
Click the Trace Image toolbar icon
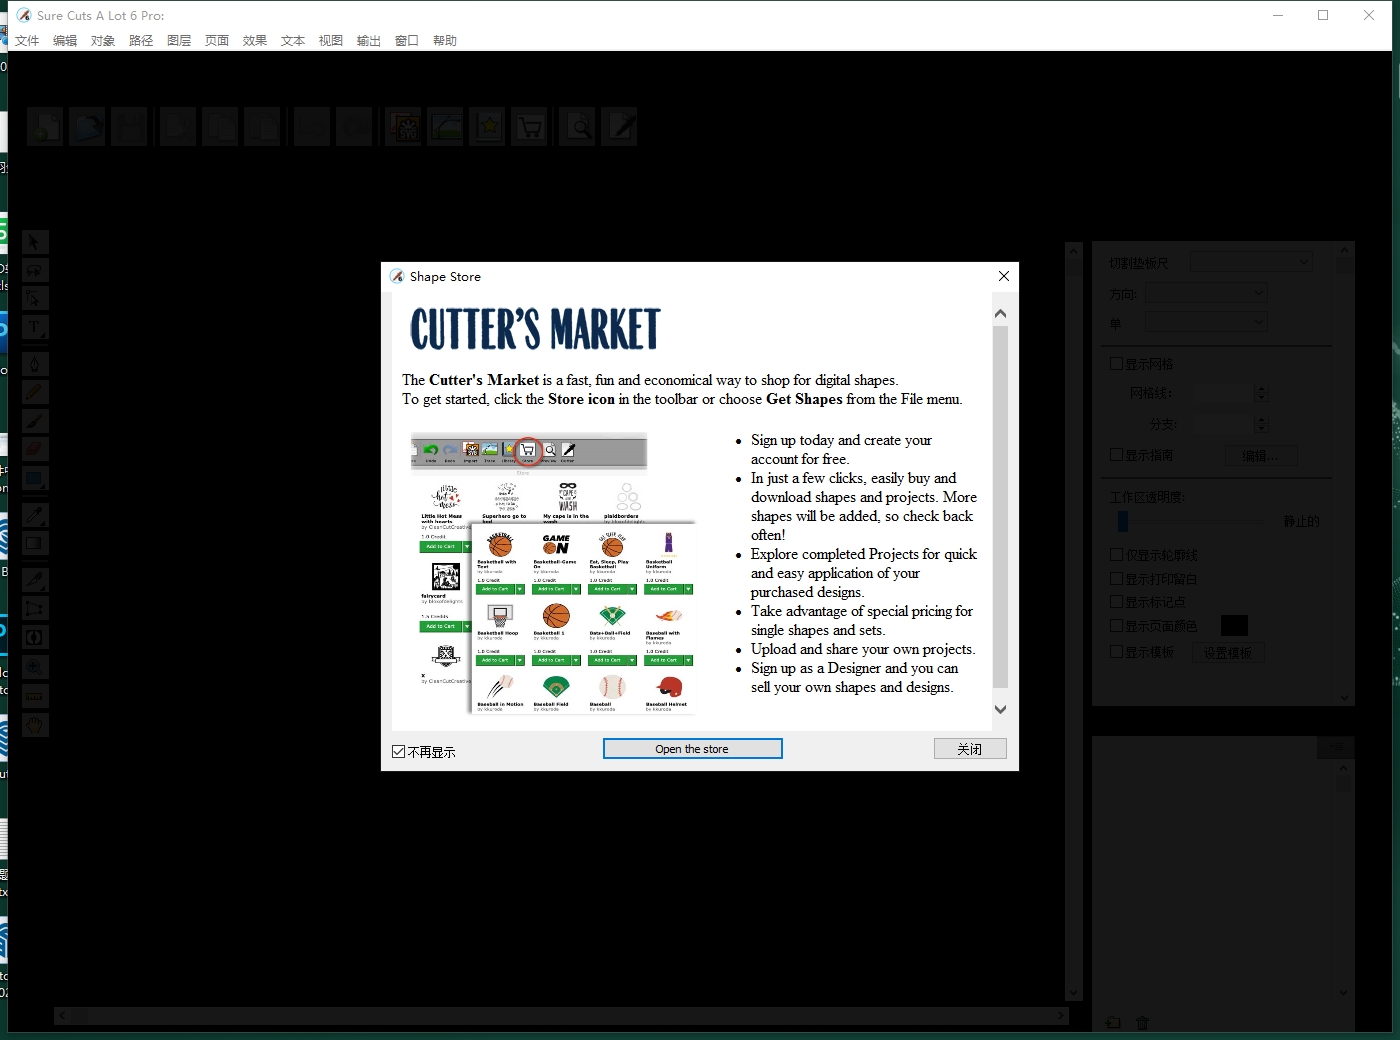pos(445,127)
